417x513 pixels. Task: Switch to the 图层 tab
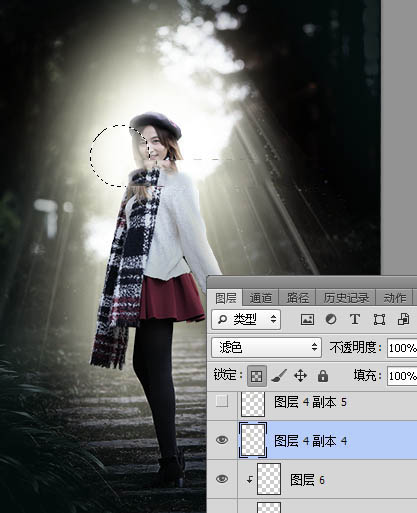coord(226,298)
